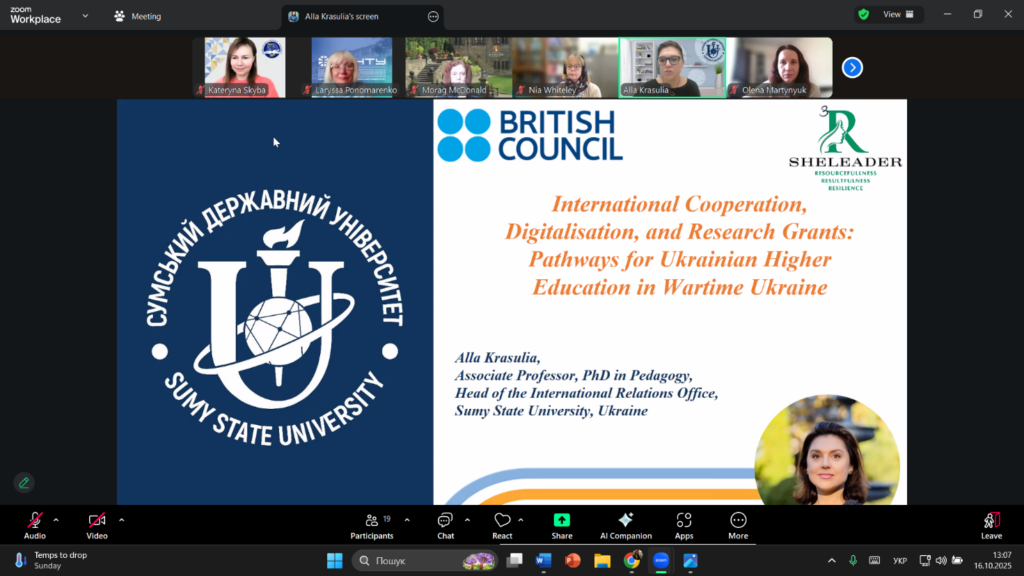This screenshot has width=1024, height=576.
Task: Open PowerPoint from the Windows taskbar
Action: pos(573,561)
